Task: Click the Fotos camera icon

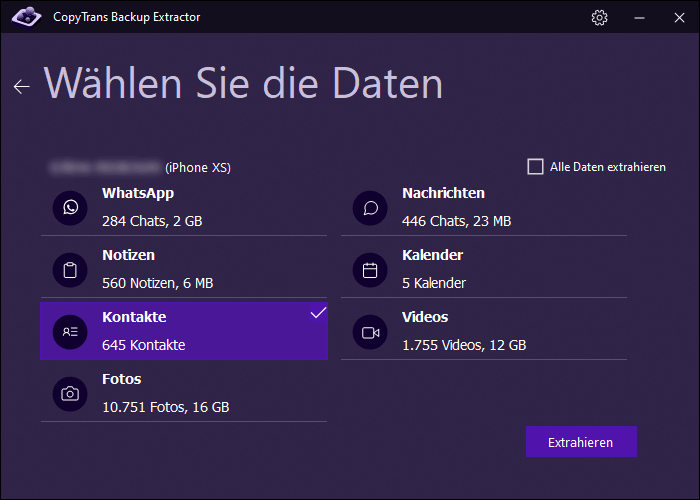Action: click(70, 394)
